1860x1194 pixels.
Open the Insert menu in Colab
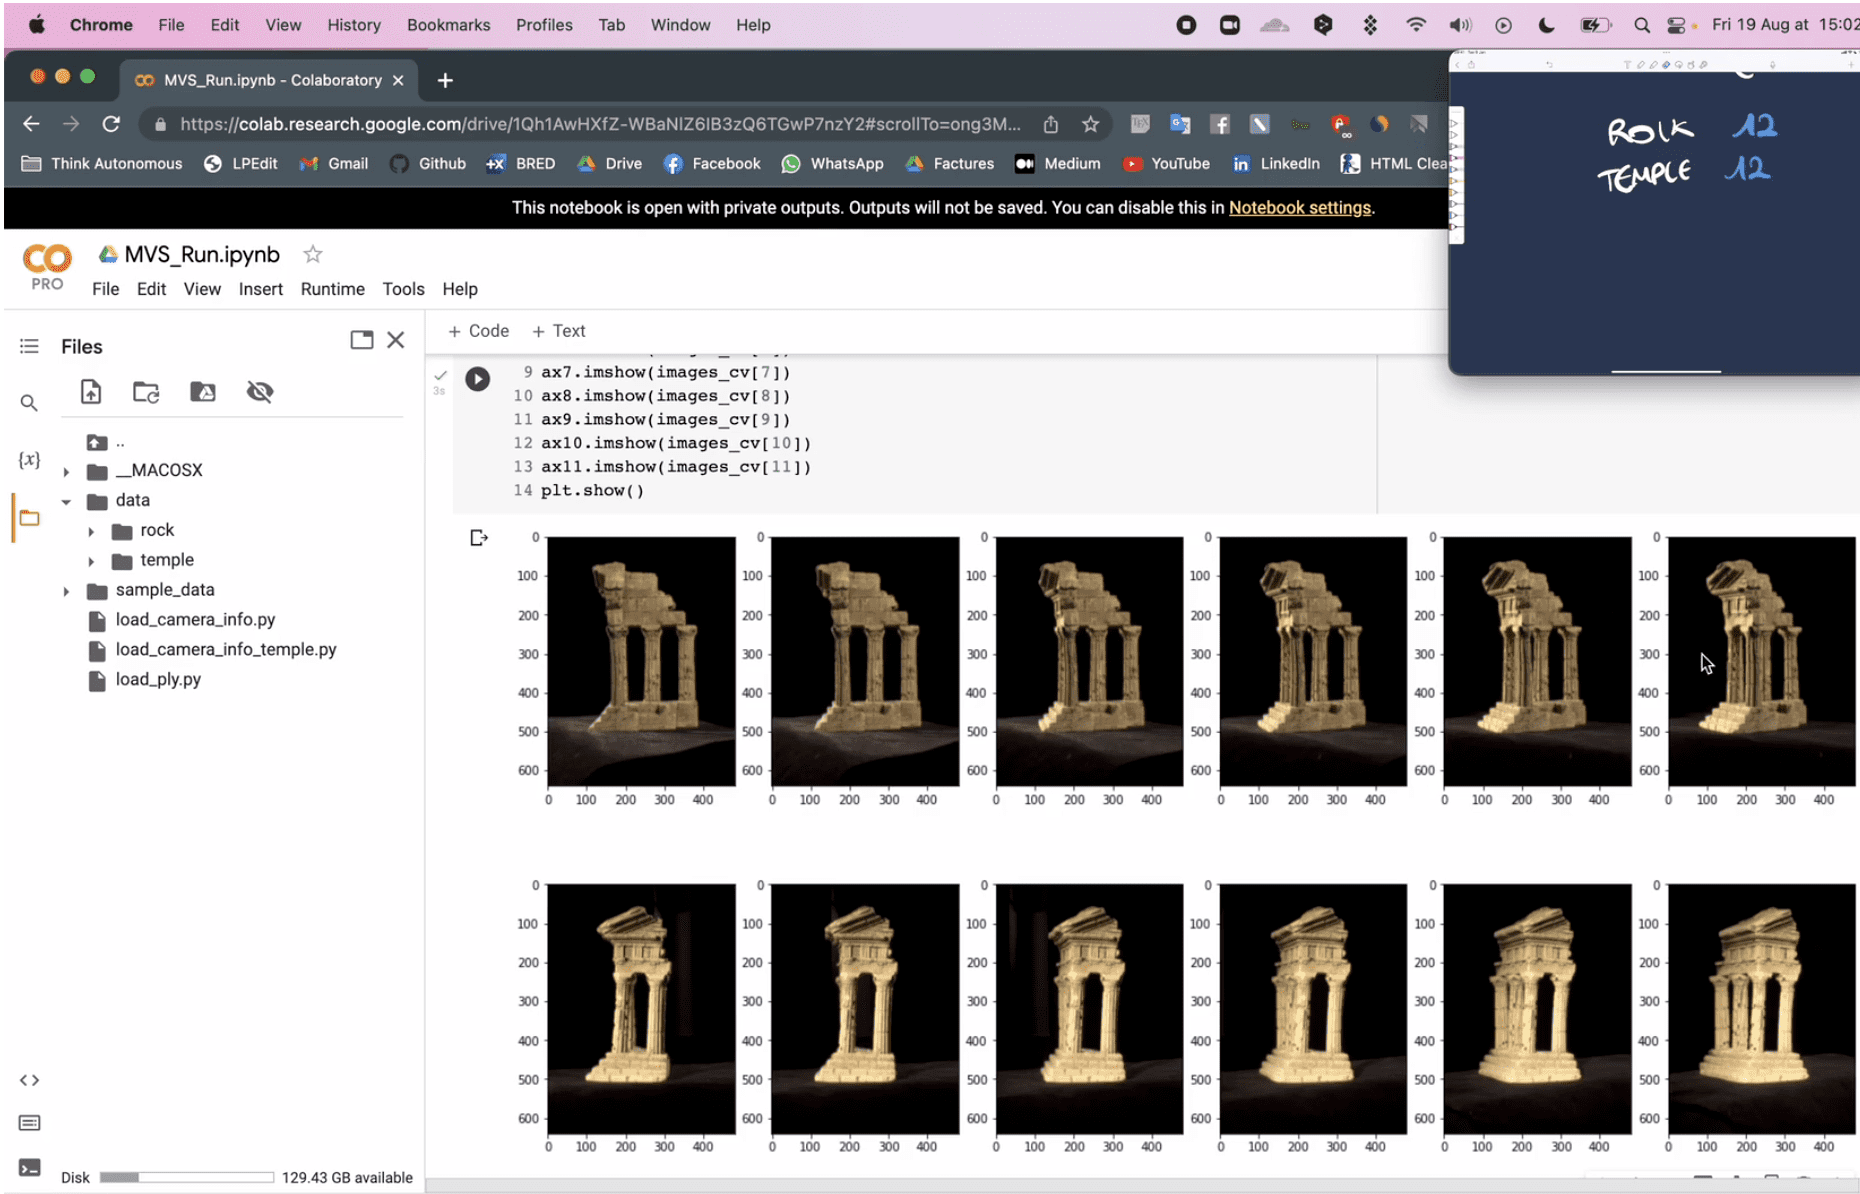pyautogui.click(x=260, y=289)
